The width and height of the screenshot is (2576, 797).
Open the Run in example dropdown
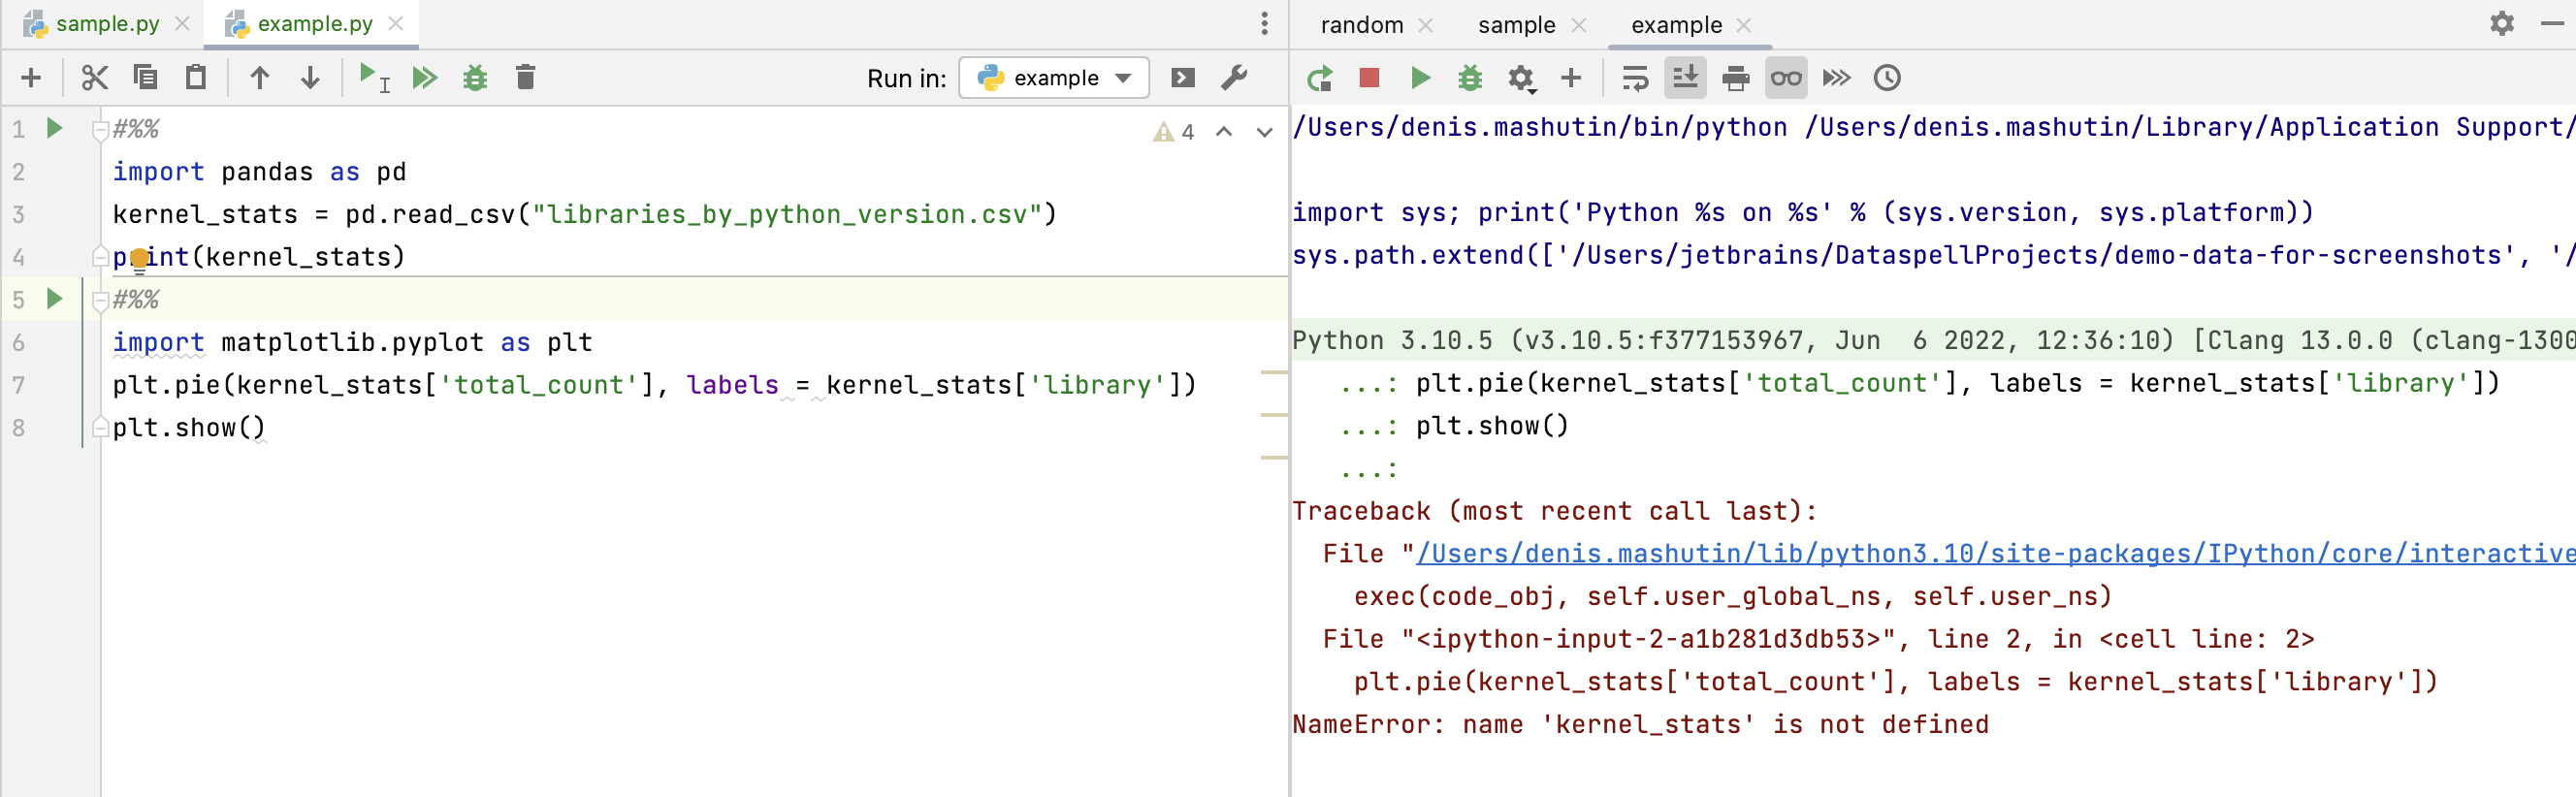point(1054,78)
